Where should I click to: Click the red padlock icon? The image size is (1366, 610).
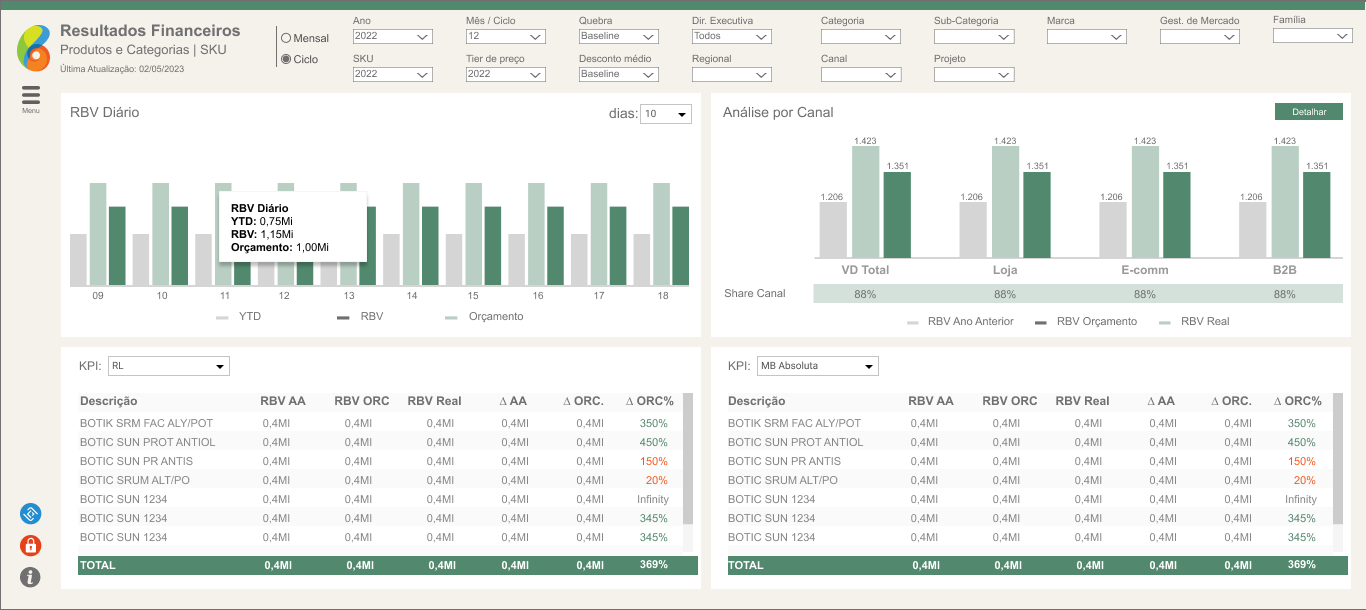[31, 546]
